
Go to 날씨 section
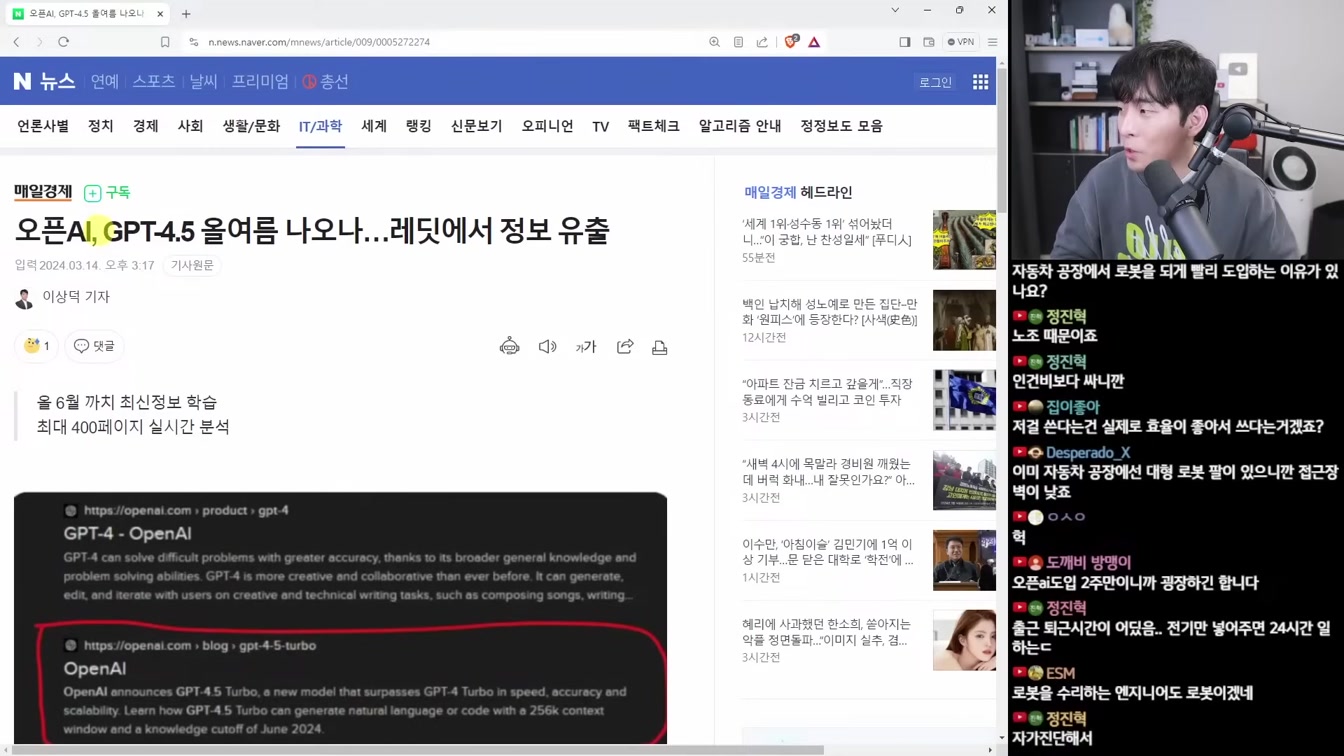tap(204, 81)
